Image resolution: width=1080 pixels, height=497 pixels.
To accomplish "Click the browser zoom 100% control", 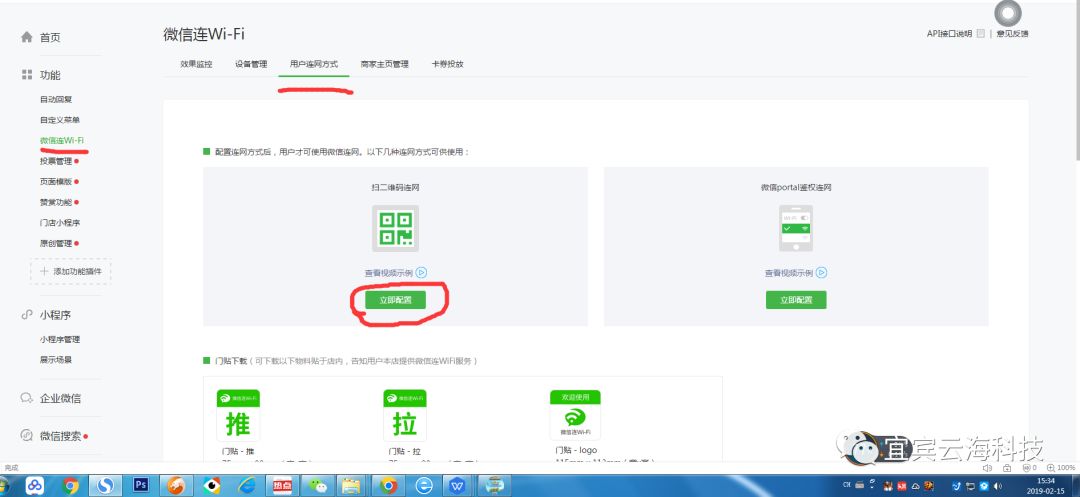I will click(x=1062, y=467).
